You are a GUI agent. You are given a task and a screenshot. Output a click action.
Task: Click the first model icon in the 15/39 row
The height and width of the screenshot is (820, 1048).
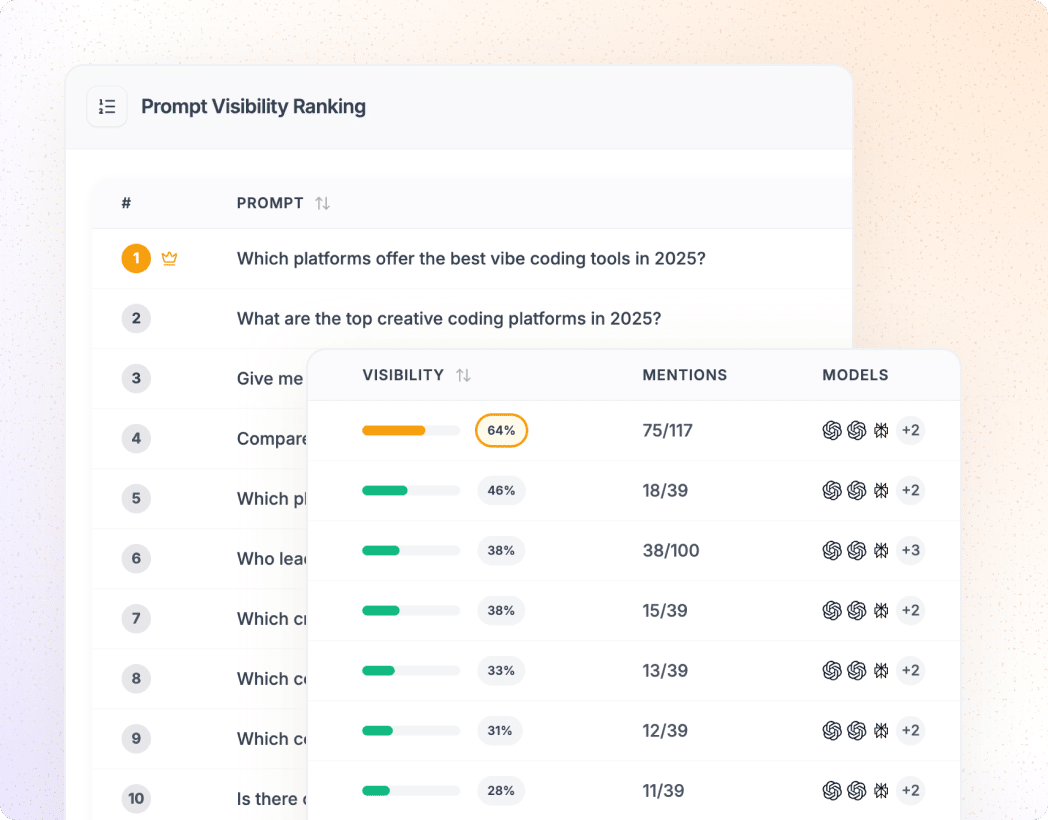832,611
